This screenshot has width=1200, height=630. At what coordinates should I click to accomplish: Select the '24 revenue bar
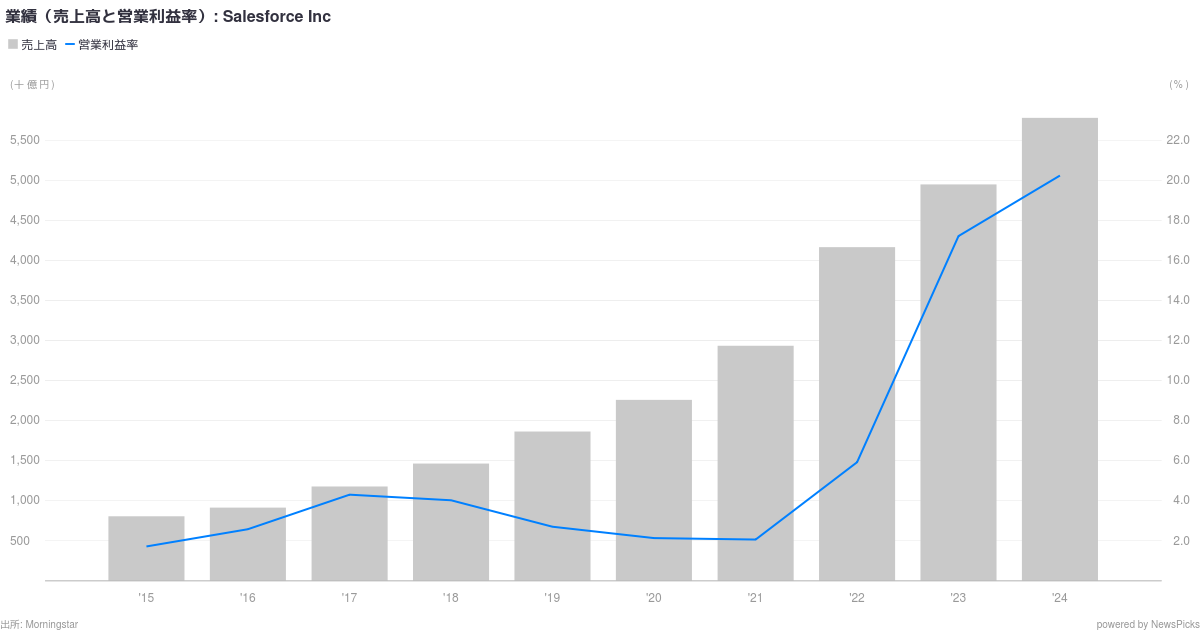pos(1060,349)
